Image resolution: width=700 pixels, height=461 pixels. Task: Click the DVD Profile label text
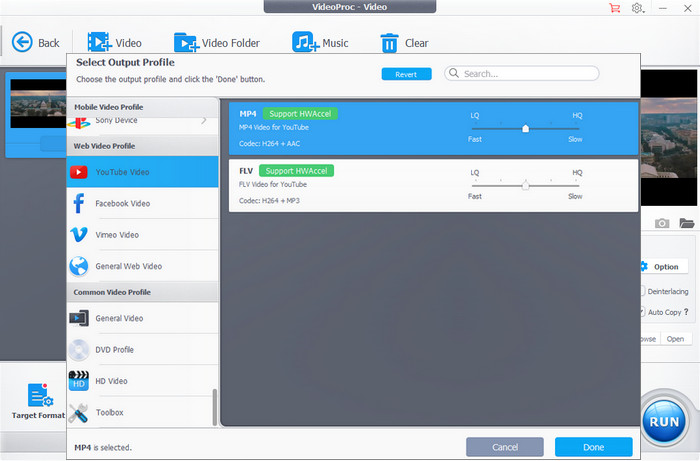pos(114,349)
